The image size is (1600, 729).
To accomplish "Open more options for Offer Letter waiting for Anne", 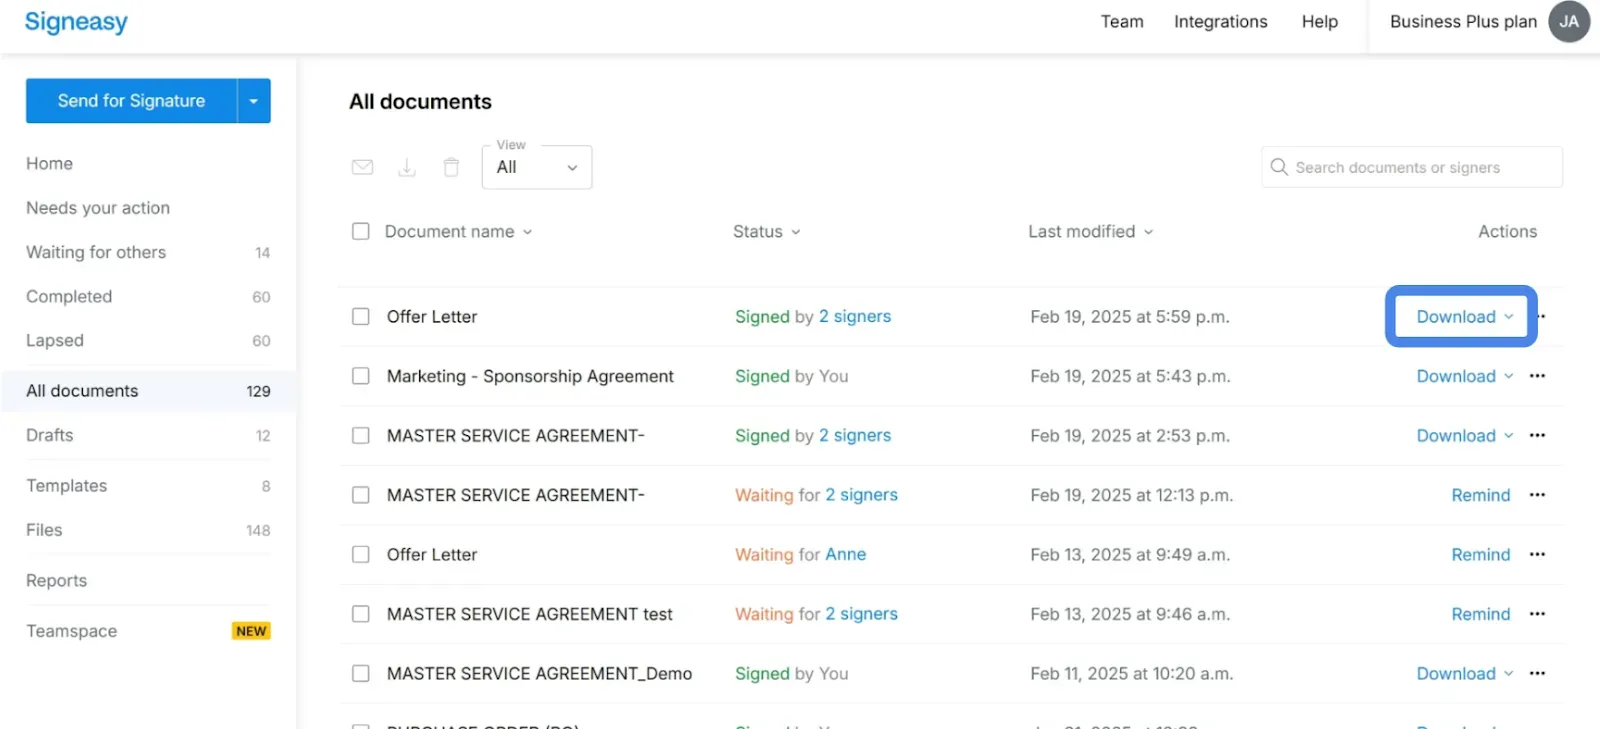I will (1537, 554).
